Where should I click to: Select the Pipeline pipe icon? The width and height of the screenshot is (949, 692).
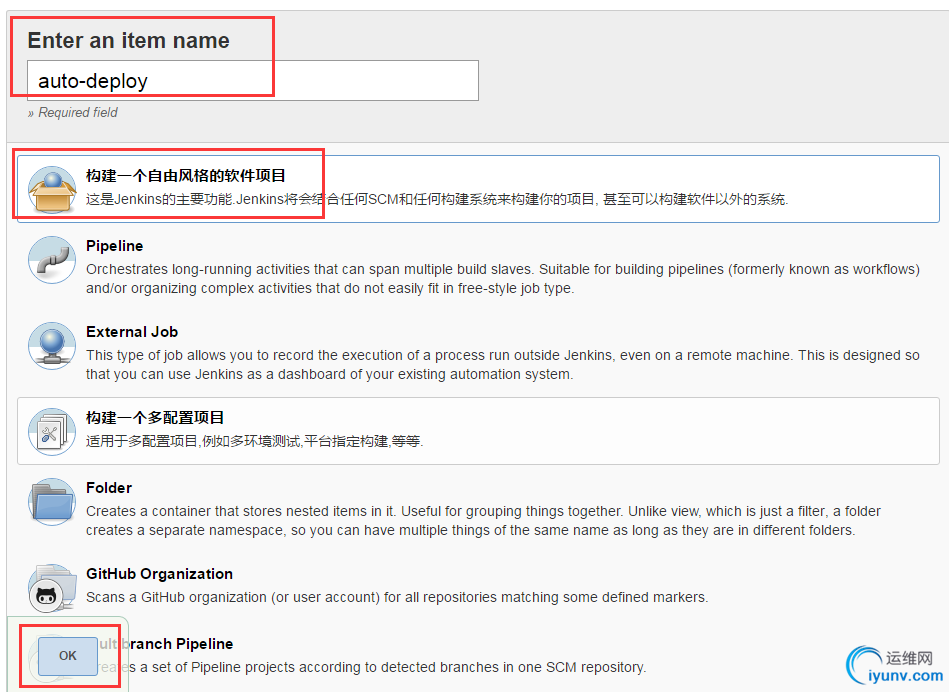point(52,260)
